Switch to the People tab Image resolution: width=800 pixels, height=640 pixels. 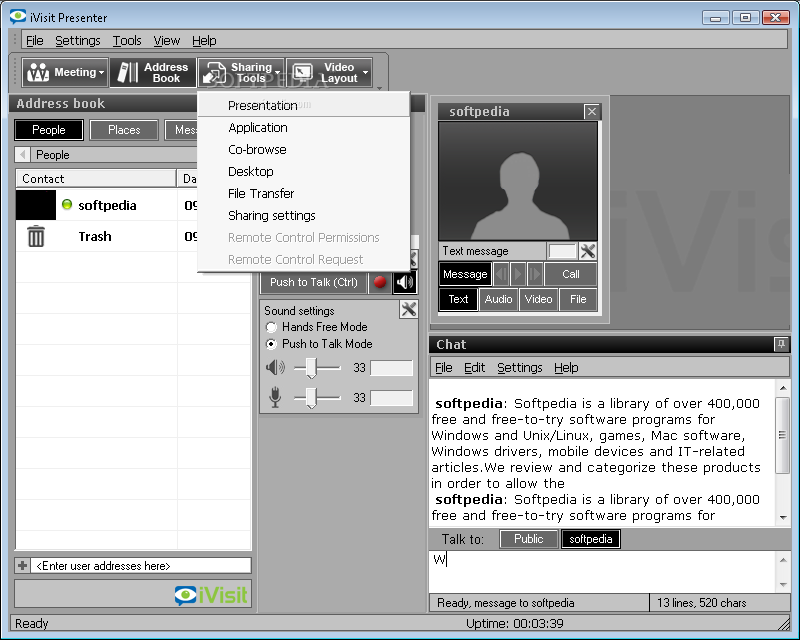(x=49, y=130)
